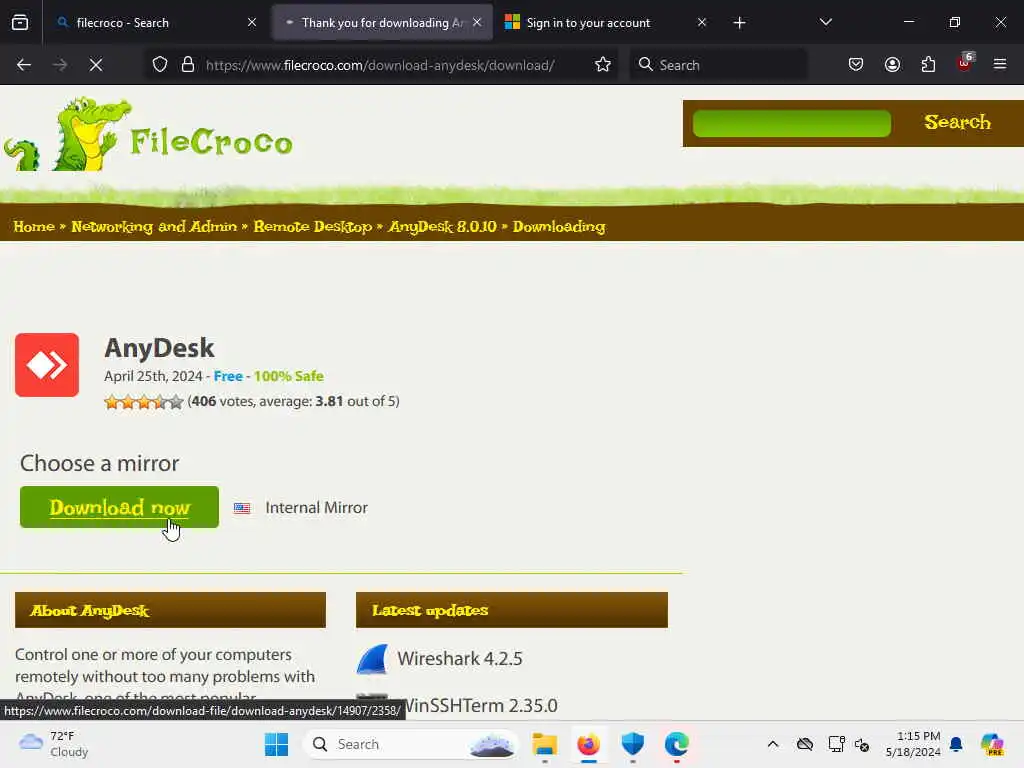Screen dimensions: 1024x768
Task: Open the Firefox account icon
Action: [x=893, y=65]
